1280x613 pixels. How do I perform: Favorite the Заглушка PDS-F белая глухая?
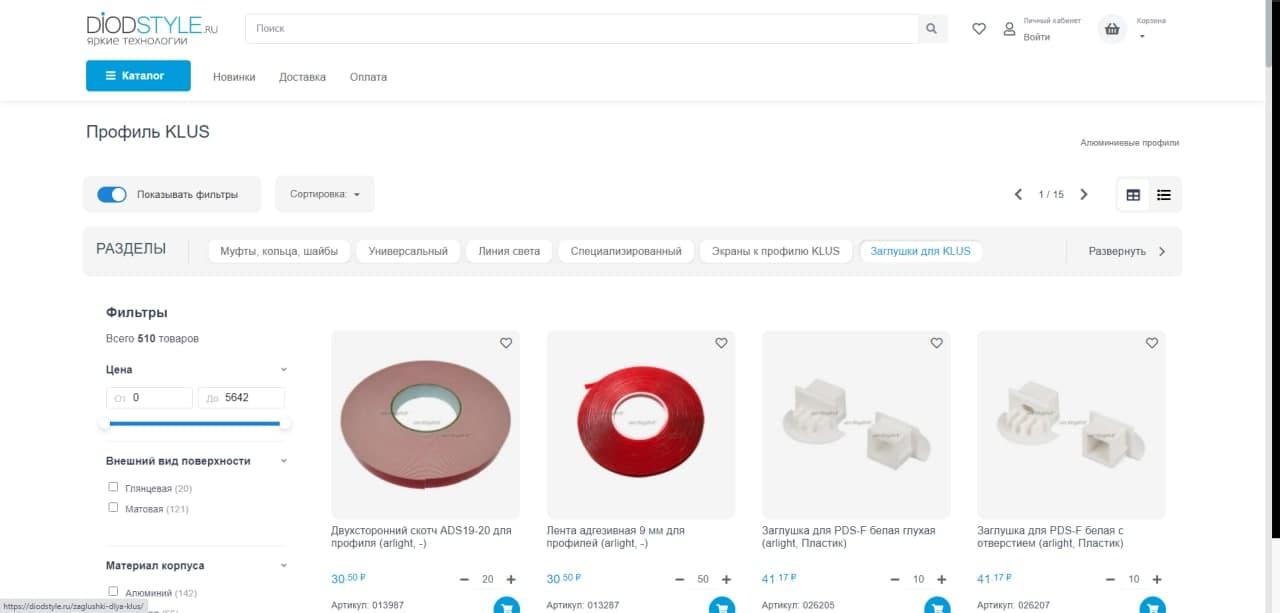click(936, 343)
